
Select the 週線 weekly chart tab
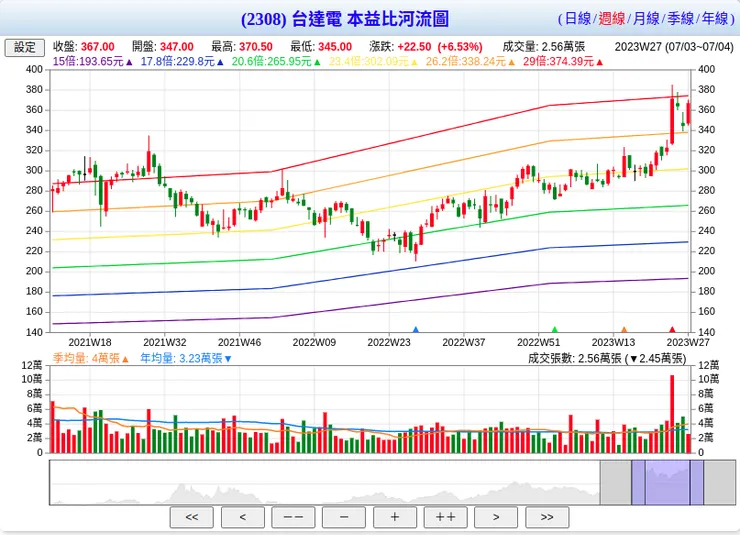tap(612, 18)
